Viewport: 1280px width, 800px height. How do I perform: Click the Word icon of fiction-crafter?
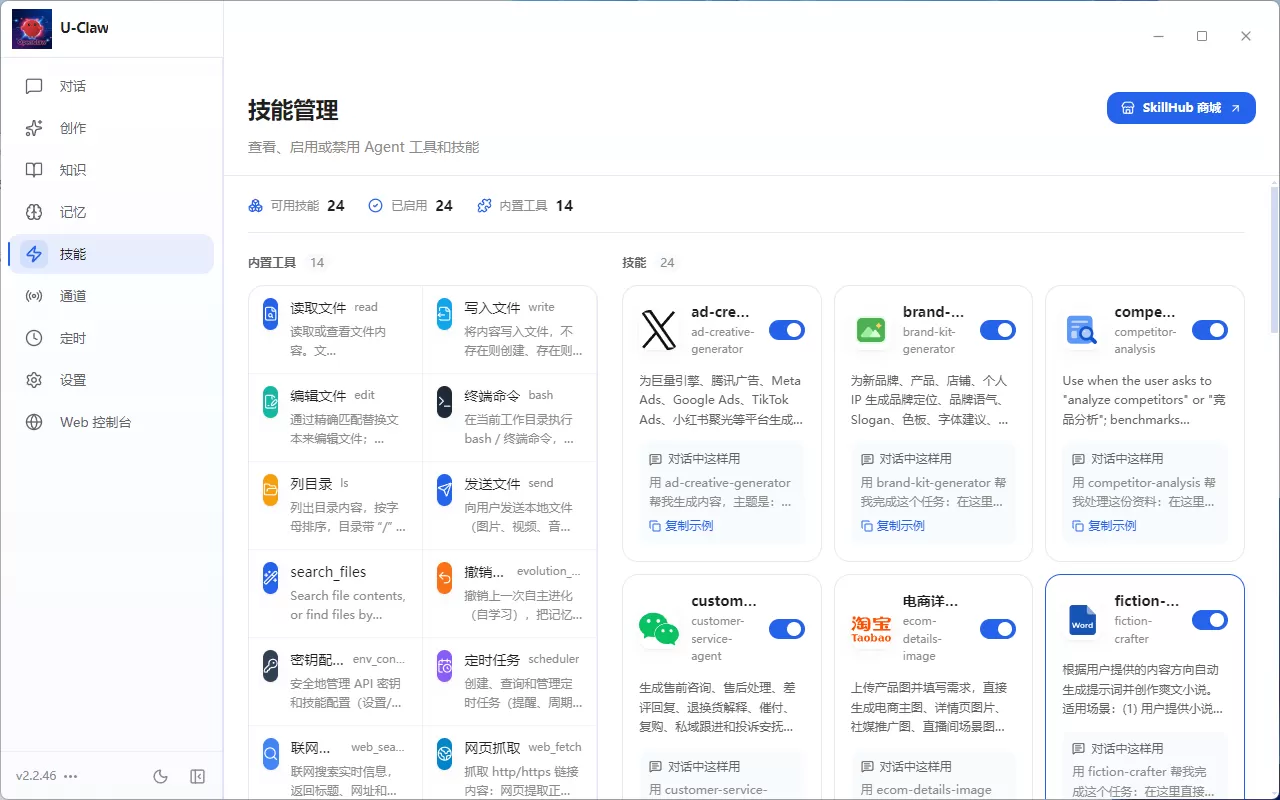click(1082, 620)
